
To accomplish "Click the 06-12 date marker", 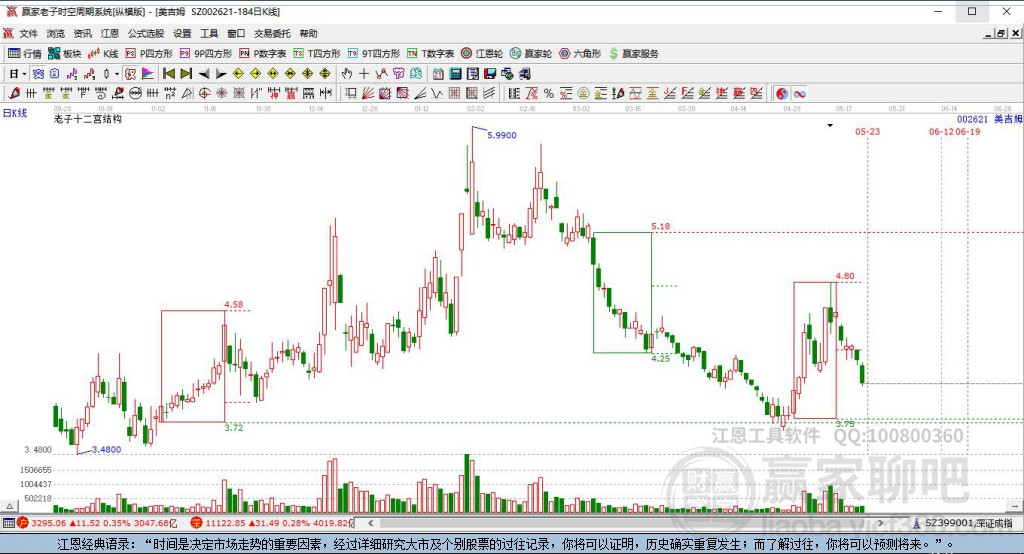I will coord(941,132).
